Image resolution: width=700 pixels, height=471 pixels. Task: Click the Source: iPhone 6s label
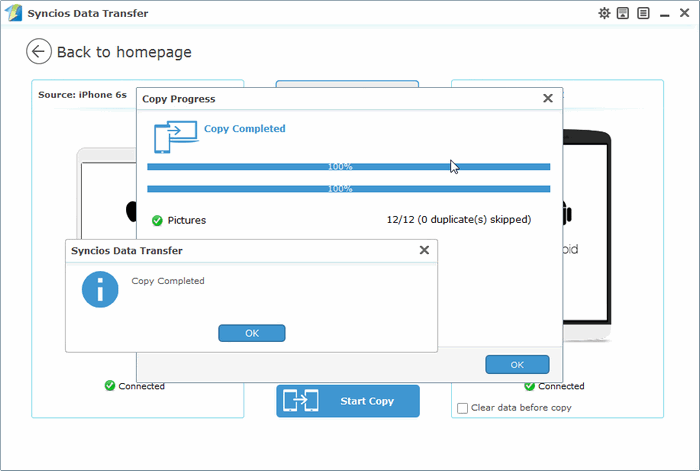pos(82,95)
